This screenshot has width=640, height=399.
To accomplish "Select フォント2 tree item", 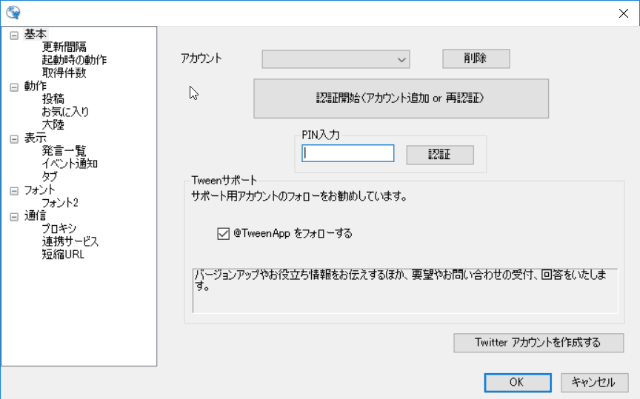I will [x=60, y=203].
